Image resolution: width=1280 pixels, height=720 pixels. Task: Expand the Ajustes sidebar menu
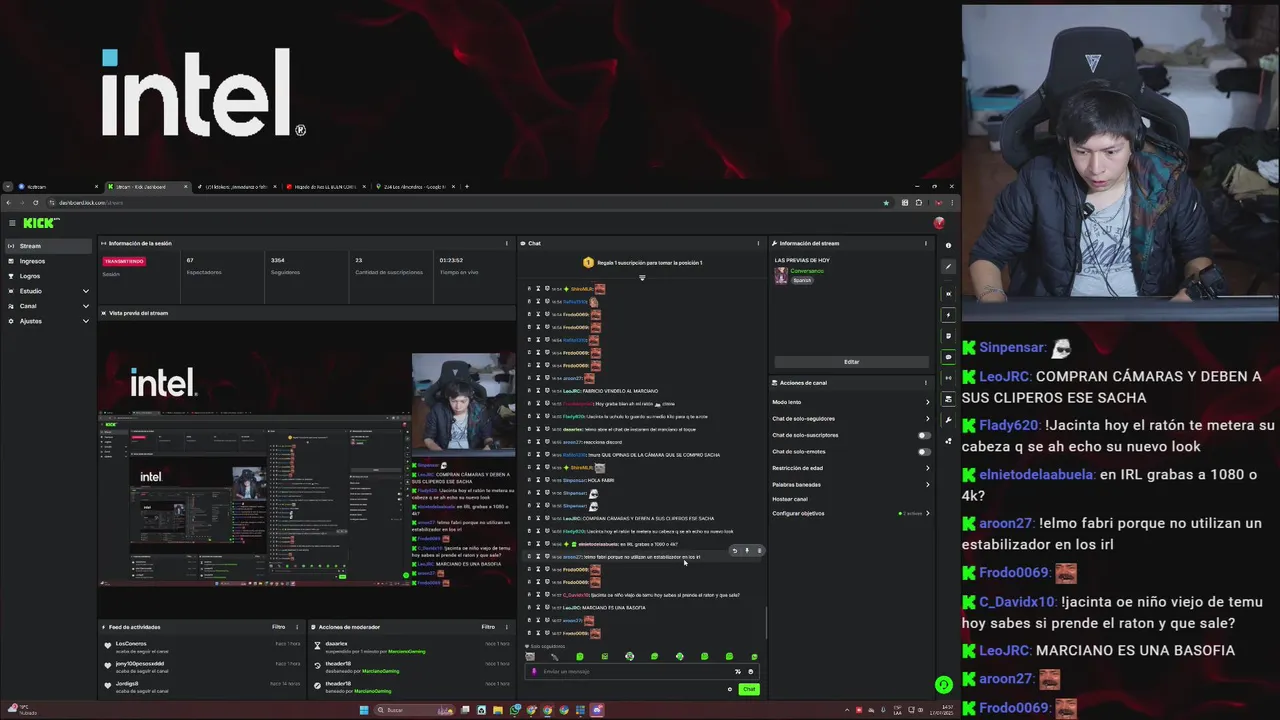pos(48,321)
